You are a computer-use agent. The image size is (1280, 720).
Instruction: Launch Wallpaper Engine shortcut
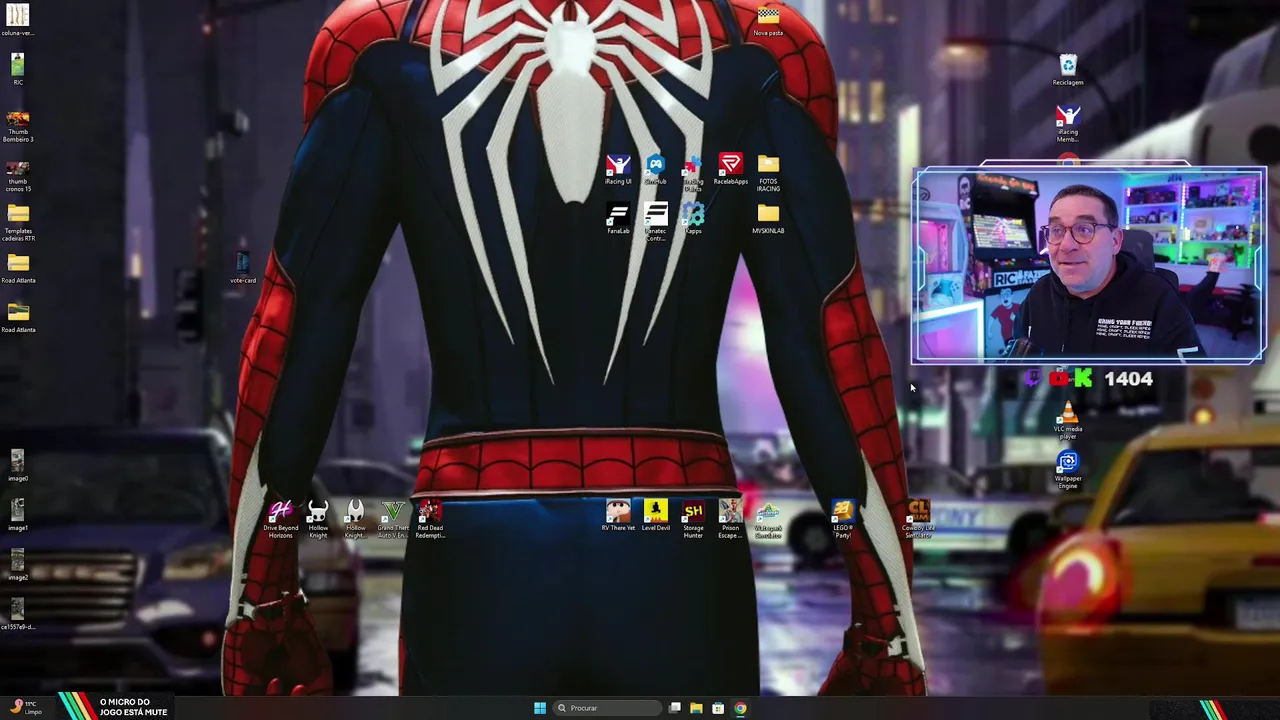[x=1068, y=470]
